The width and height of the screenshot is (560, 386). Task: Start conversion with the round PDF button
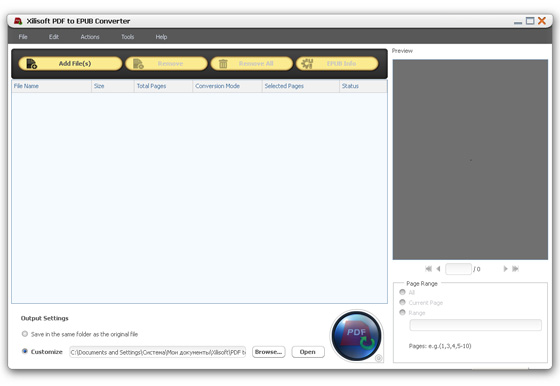356,336
